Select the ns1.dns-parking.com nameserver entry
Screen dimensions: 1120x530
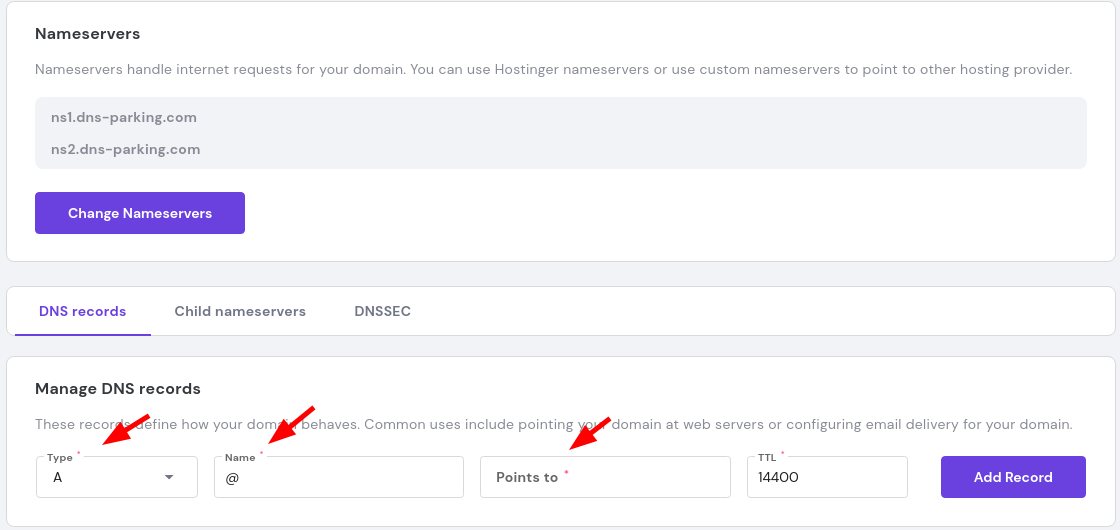point(124,117)
